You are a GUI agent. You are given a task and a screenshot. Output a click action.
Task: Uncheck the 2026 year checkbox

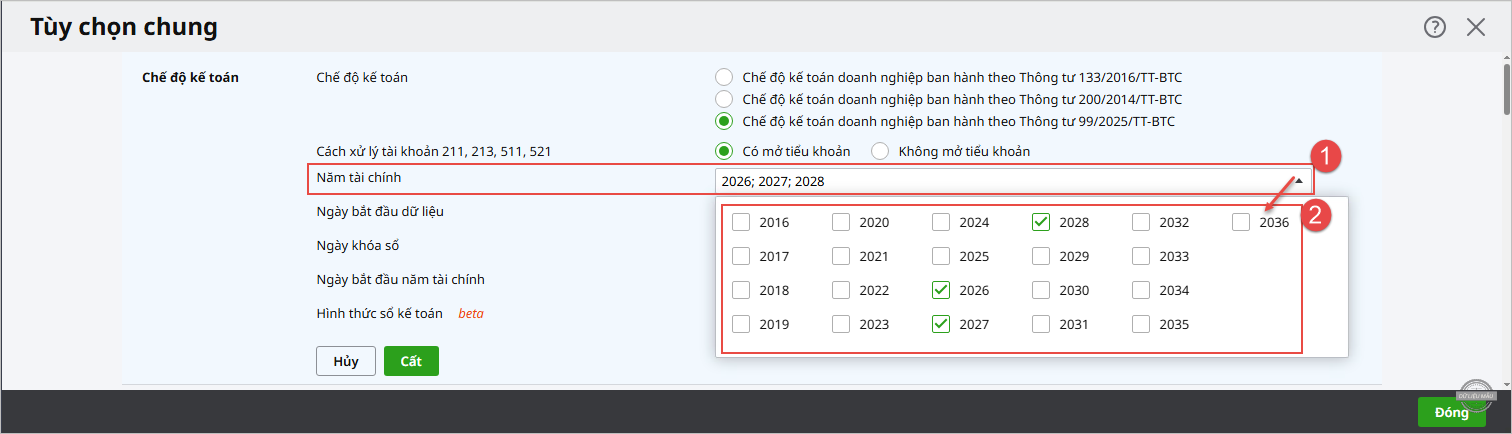coord(941,290)
